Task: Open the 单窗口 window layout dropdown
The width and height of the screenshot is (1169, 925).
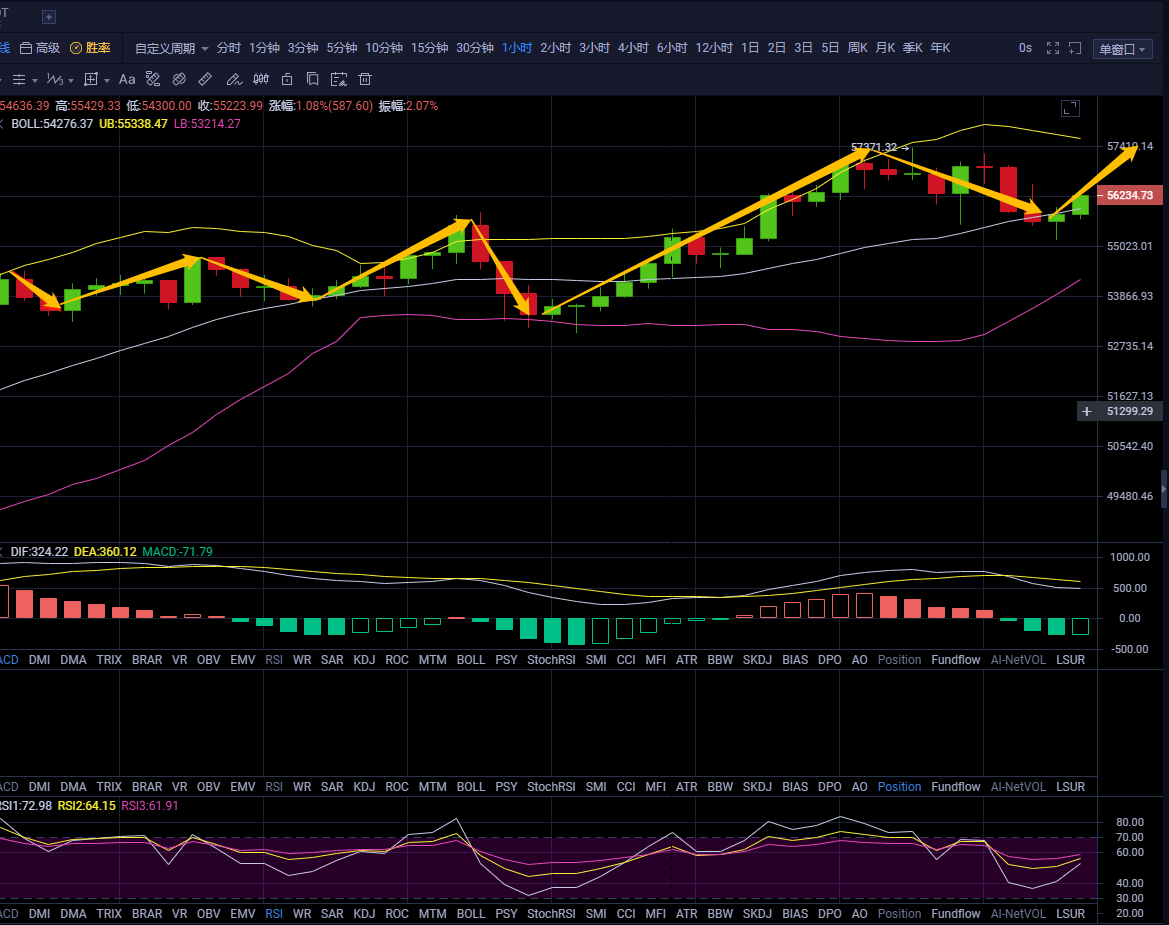Action: point(1122,49)
